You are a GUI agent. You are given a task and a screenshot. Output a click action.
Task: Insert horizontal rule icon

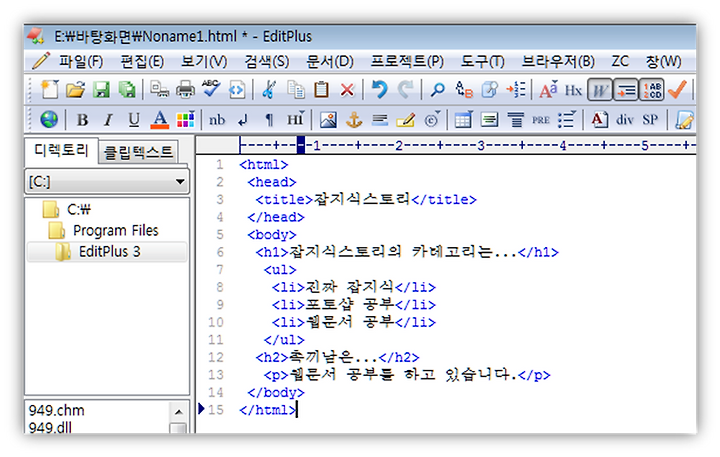[380, 120]
